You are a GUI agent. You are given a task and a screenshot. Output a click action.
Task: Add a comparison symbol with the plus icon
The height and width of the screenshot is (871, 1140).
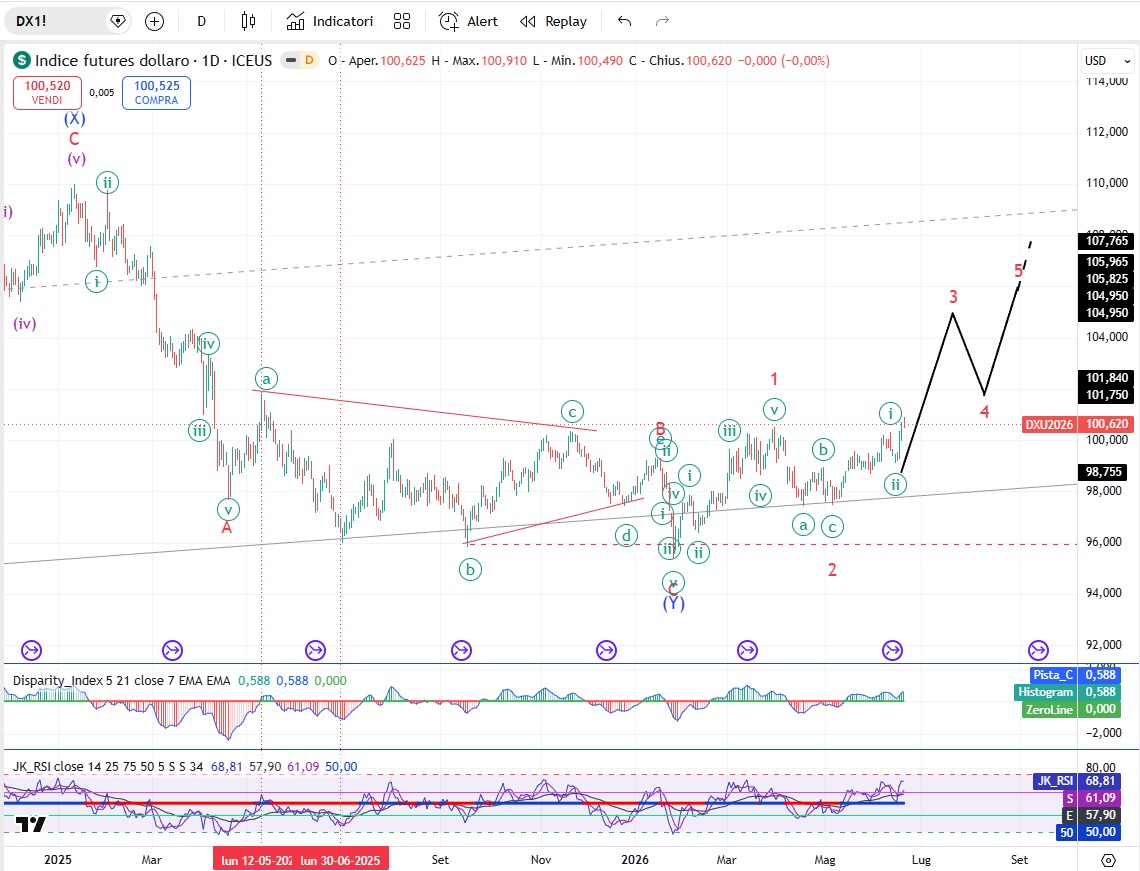(x=154, y=22)
